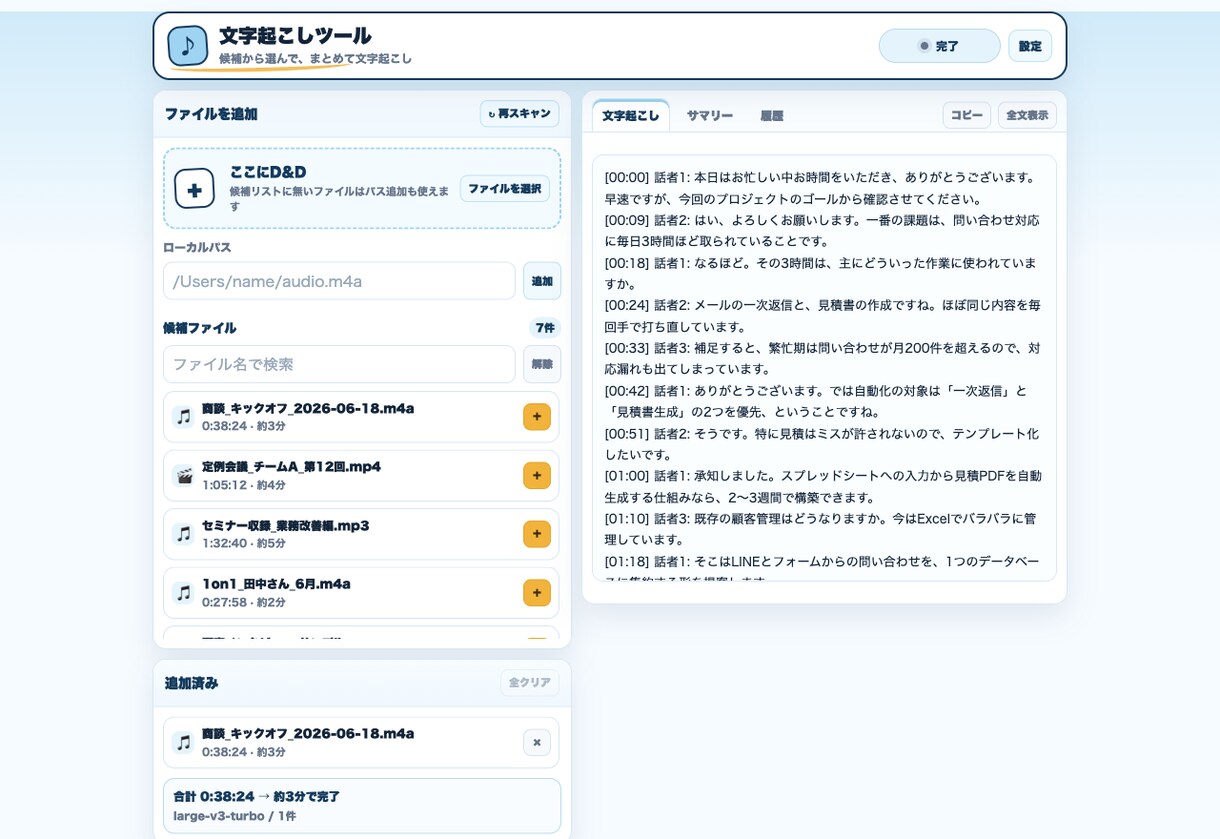Image resolution: width=1220 pixels, height=839 pixels.
Task: Click transcript line at [00:18]
Action: coord(822,273)
